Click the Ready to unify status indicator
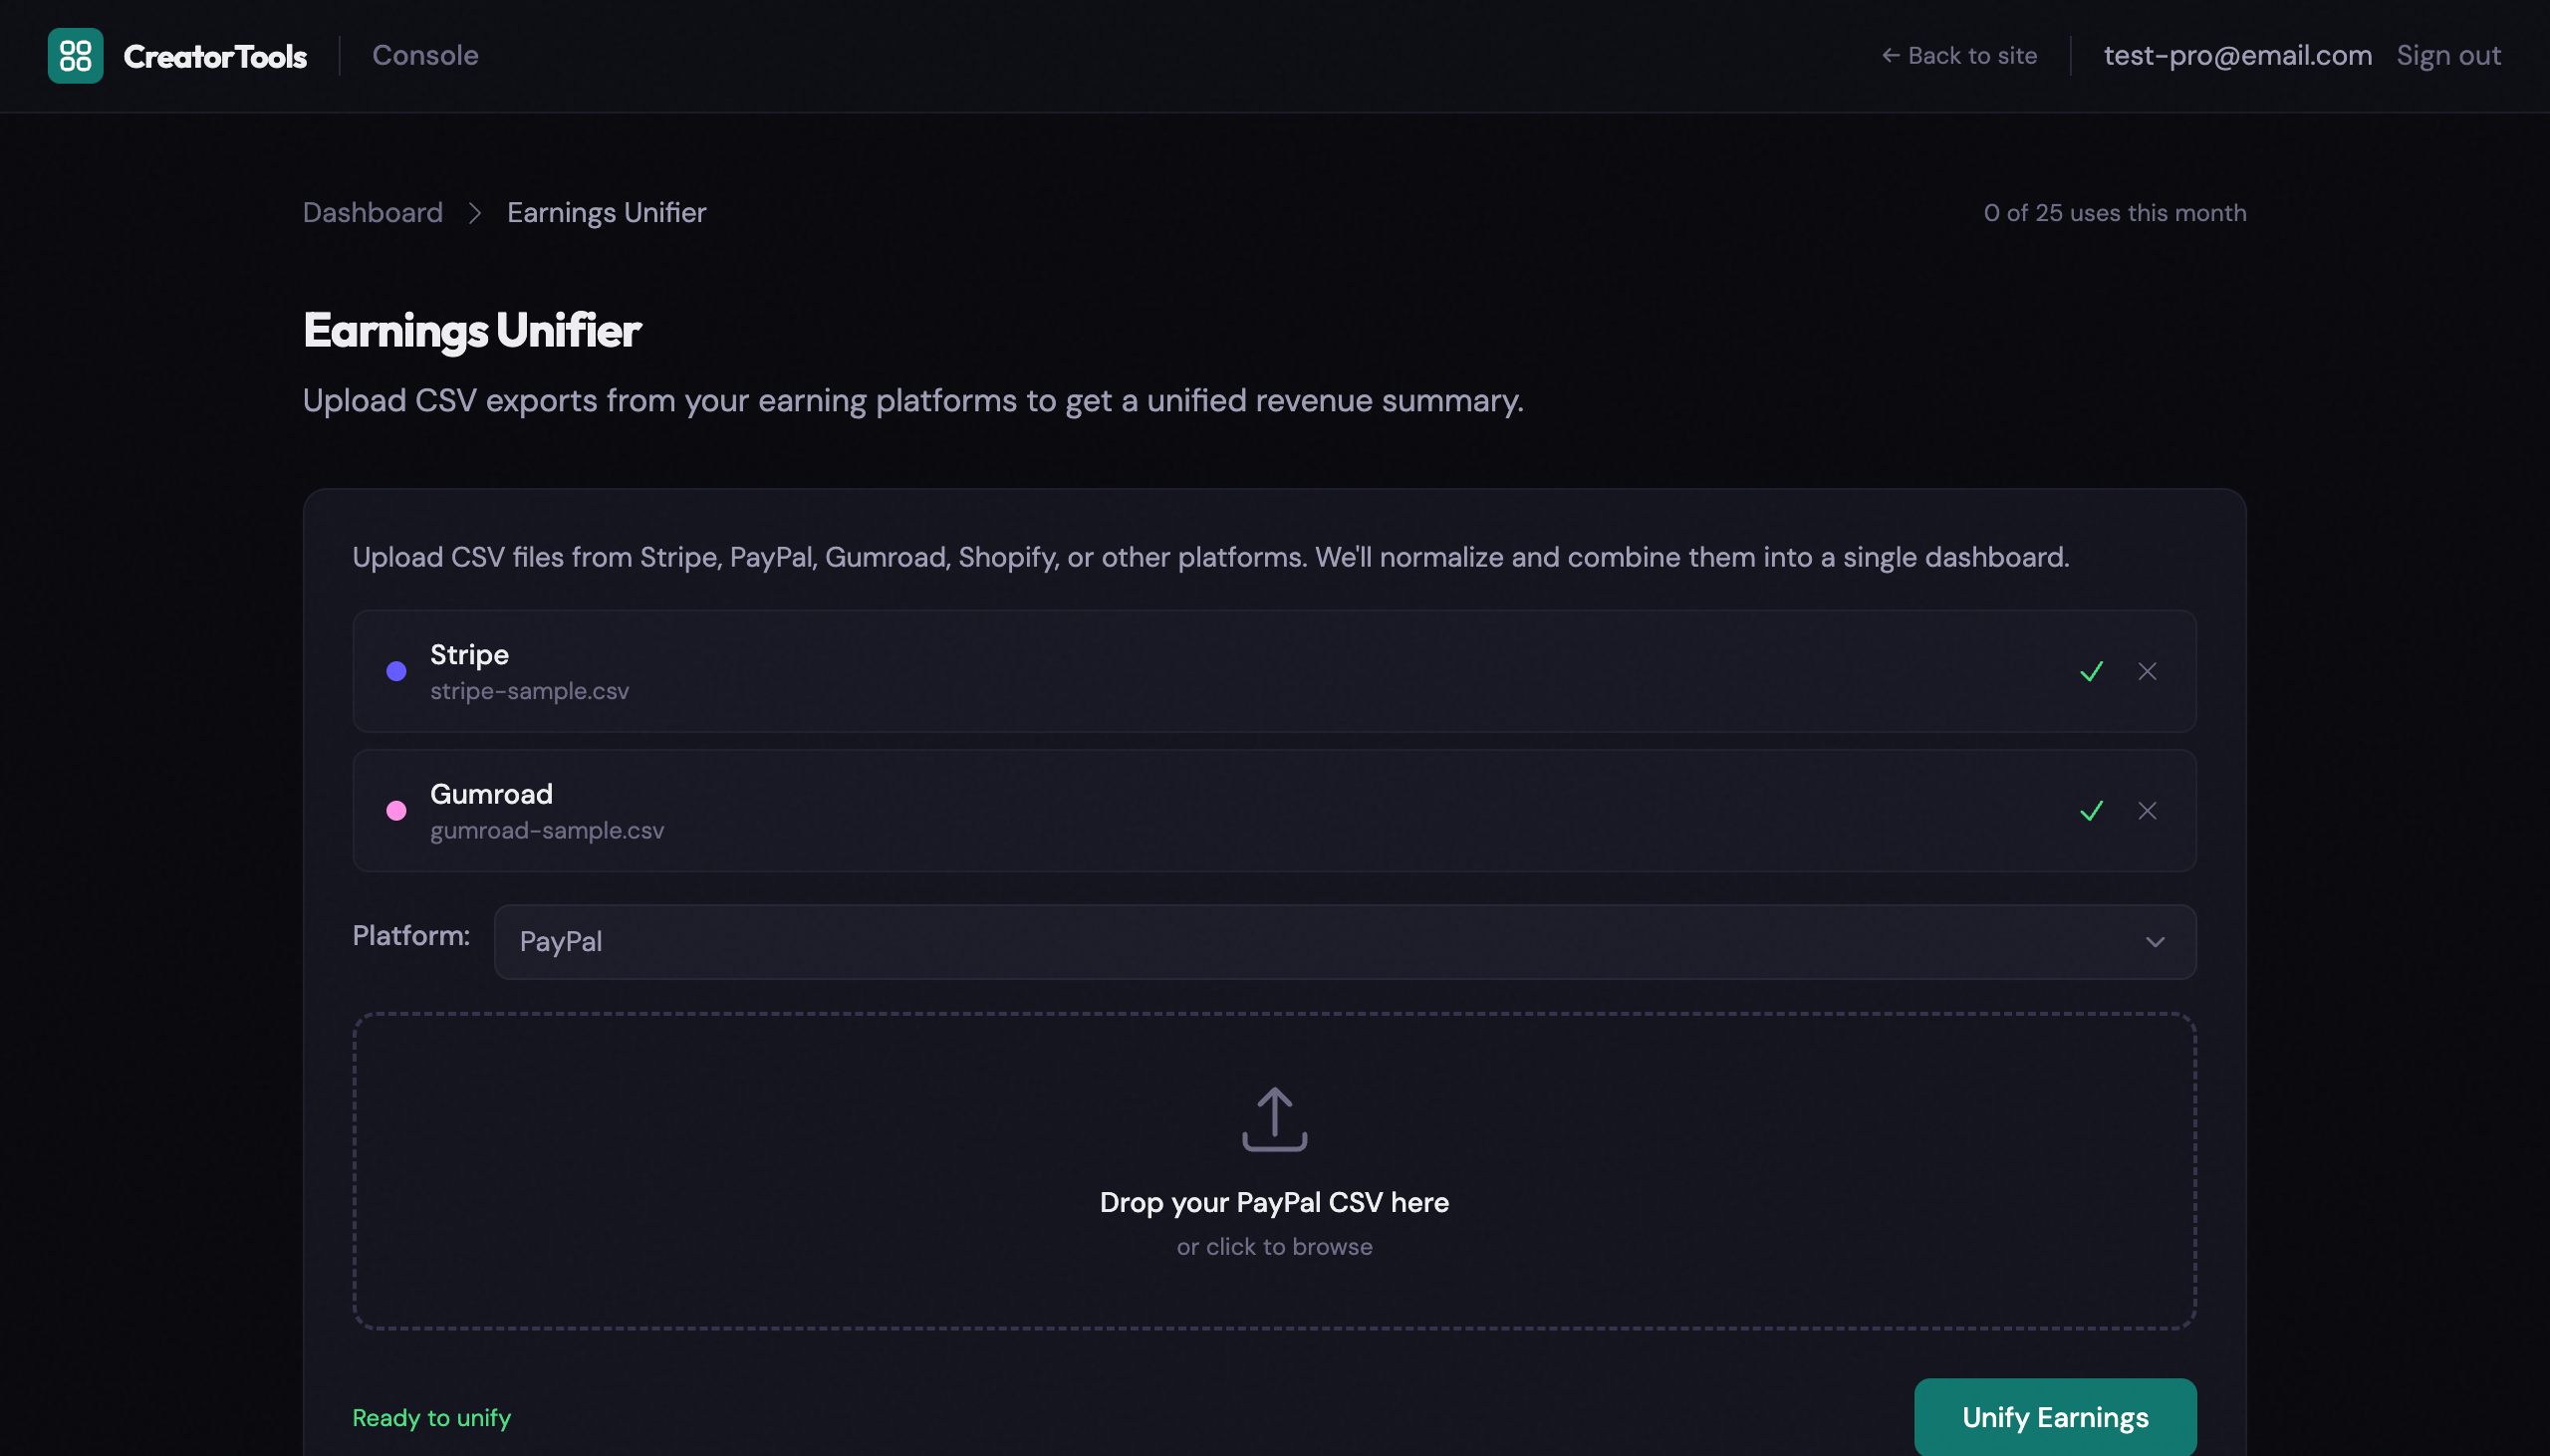 click(x=431, y=1417)
